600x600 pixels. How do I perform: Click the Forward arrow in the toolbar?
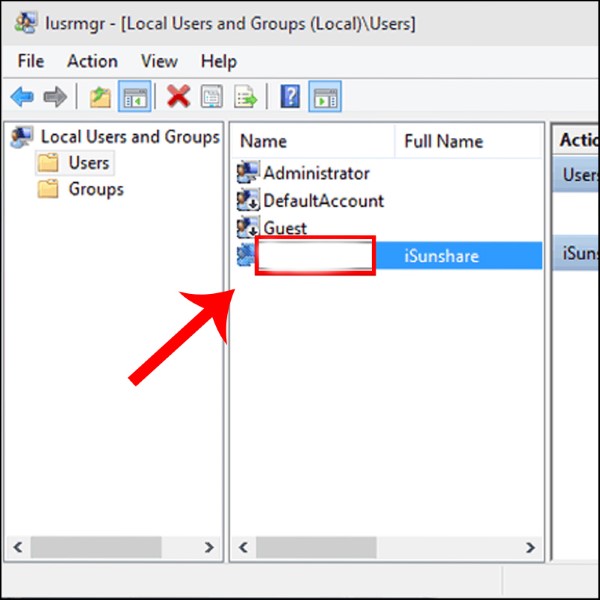tap(55, 97)
